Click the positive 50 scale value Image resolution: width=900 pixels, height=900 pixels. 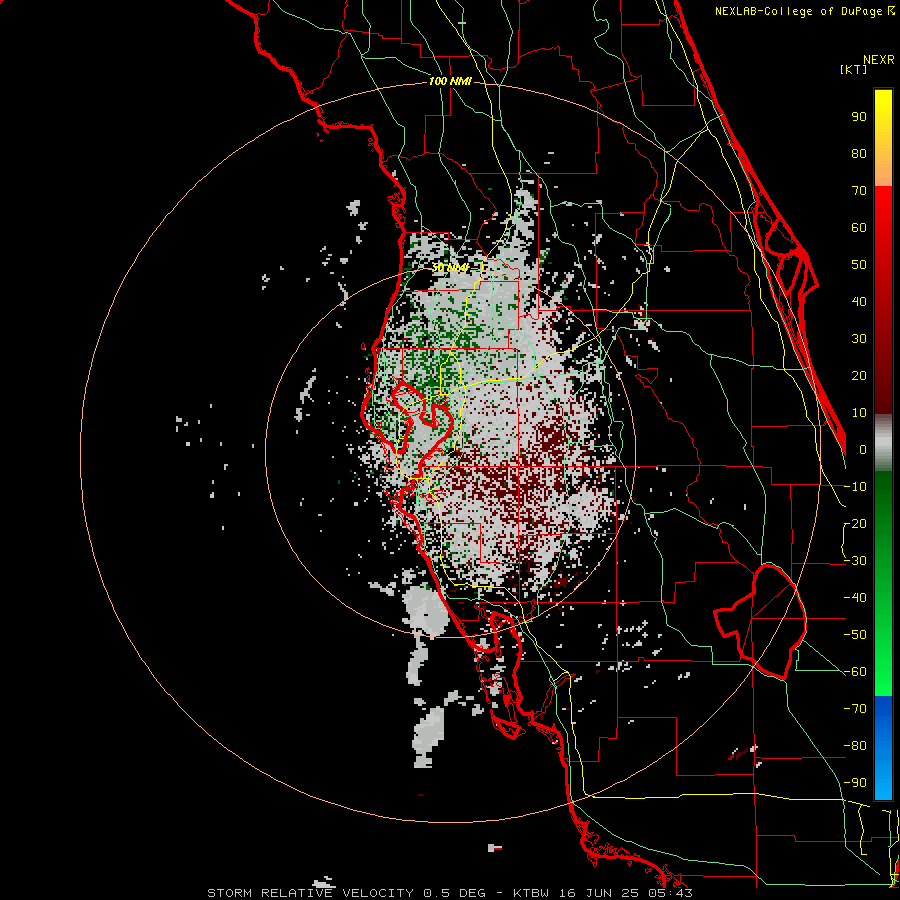859,265
